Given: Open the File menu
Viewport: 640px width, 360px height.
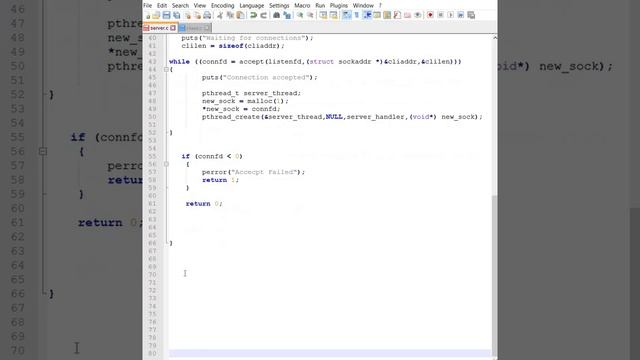Looking at the screenshot, I should 148,5.
